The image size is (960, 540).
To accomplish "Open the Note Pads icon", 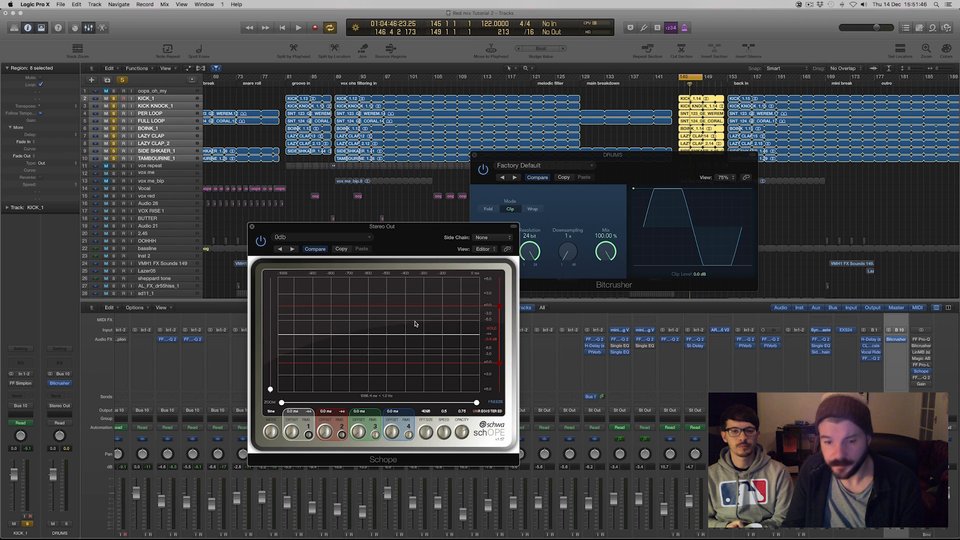I will point(919,28).
